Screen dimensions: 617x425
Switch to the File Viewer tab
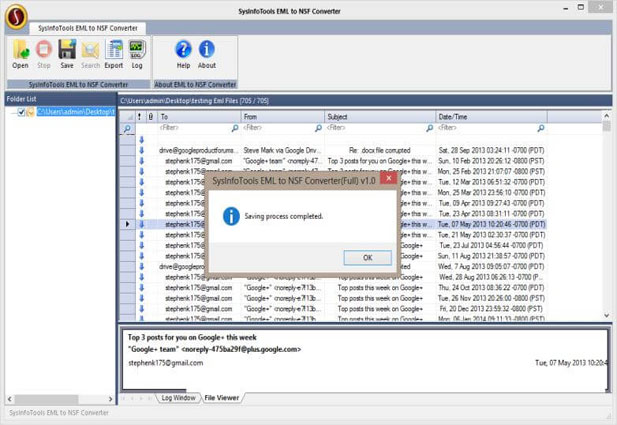click(222, 398)
